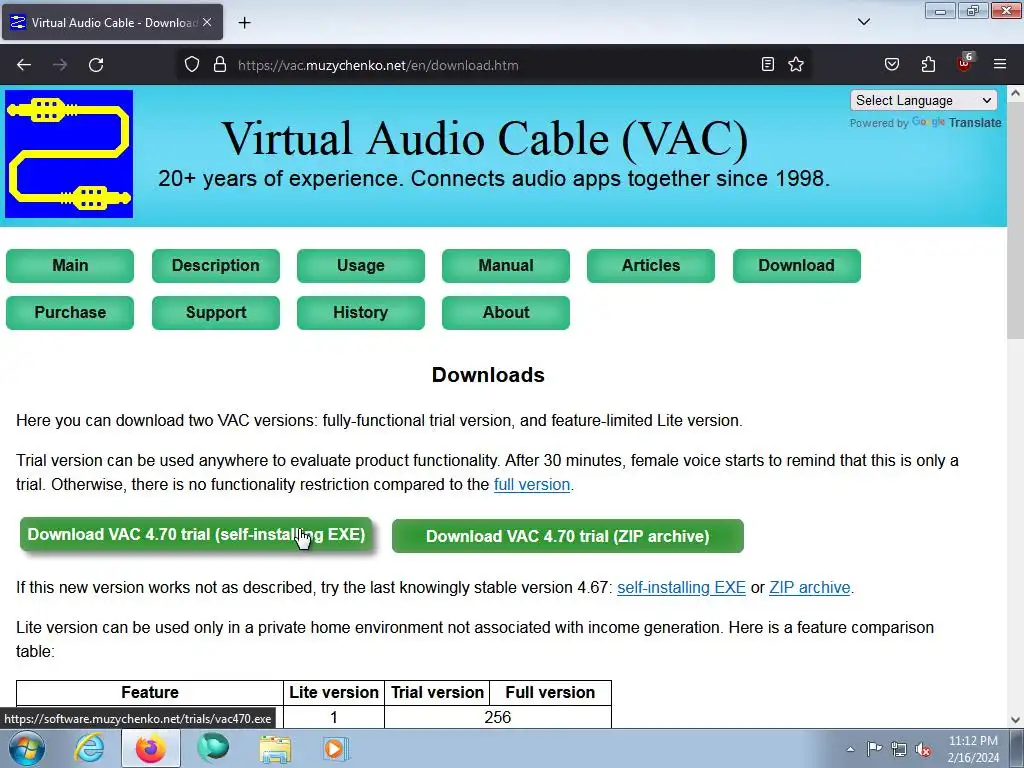Expand the list all tabs chevron
The image size is (1024, 768).
pyautogui.click(x=863, y=22)
